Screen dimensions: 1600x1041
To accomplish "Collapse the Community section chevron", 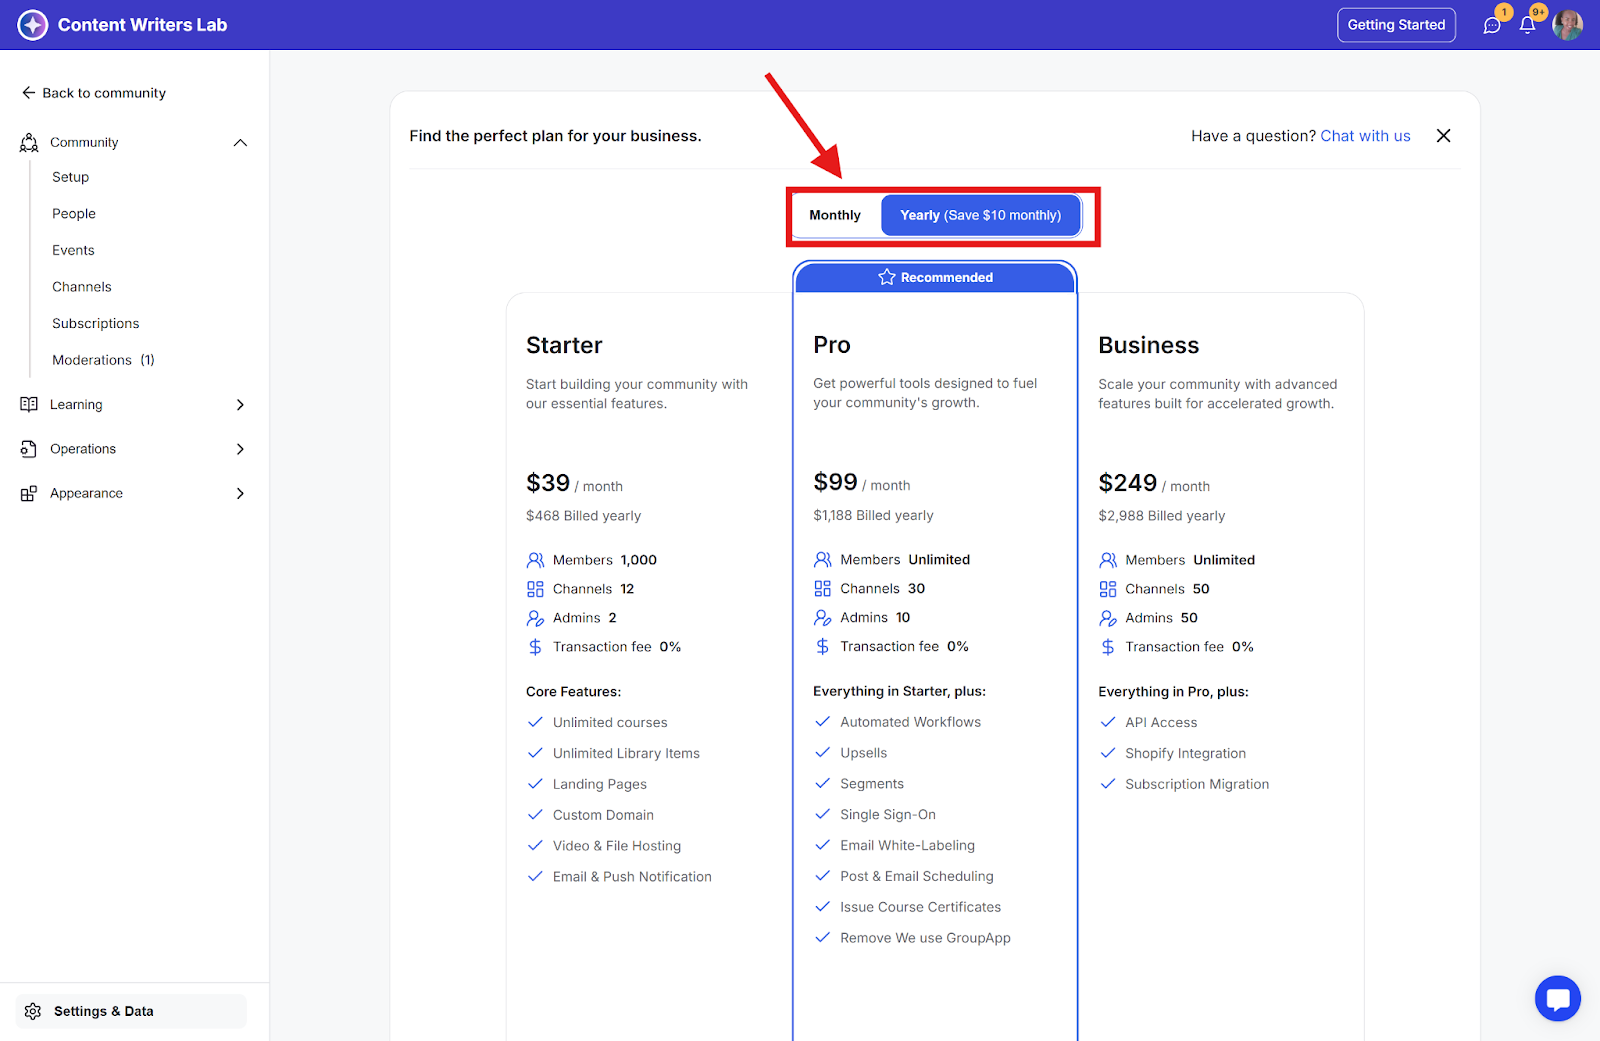I will point(240,143).
